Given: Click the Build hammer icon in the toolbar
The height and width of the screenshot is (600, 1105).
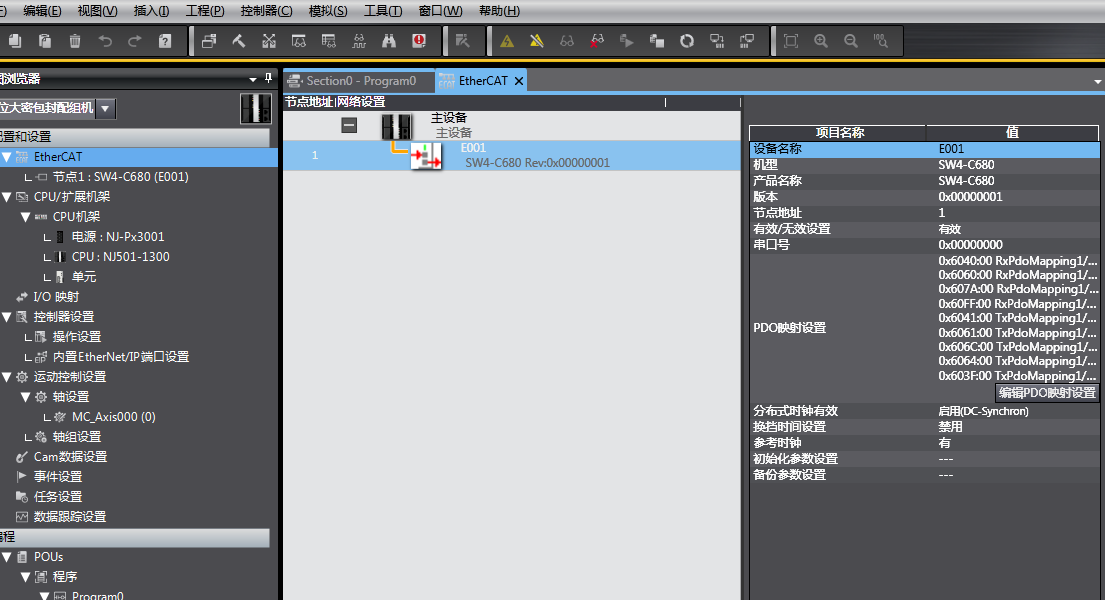Looking at the screenshot, I should 239,41.
